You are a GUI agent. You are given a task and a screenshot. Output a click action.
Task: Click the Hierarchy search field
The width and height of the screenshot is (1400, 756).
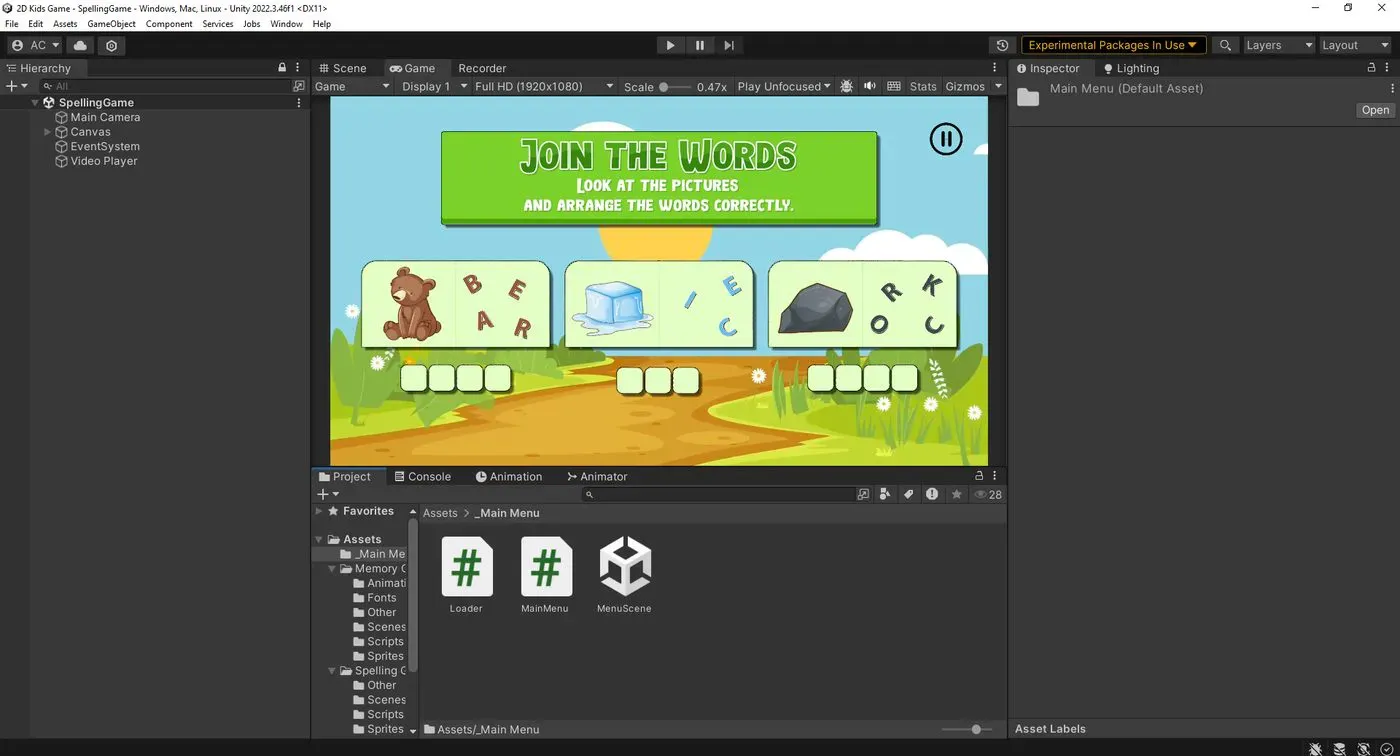tap(165, 86)
